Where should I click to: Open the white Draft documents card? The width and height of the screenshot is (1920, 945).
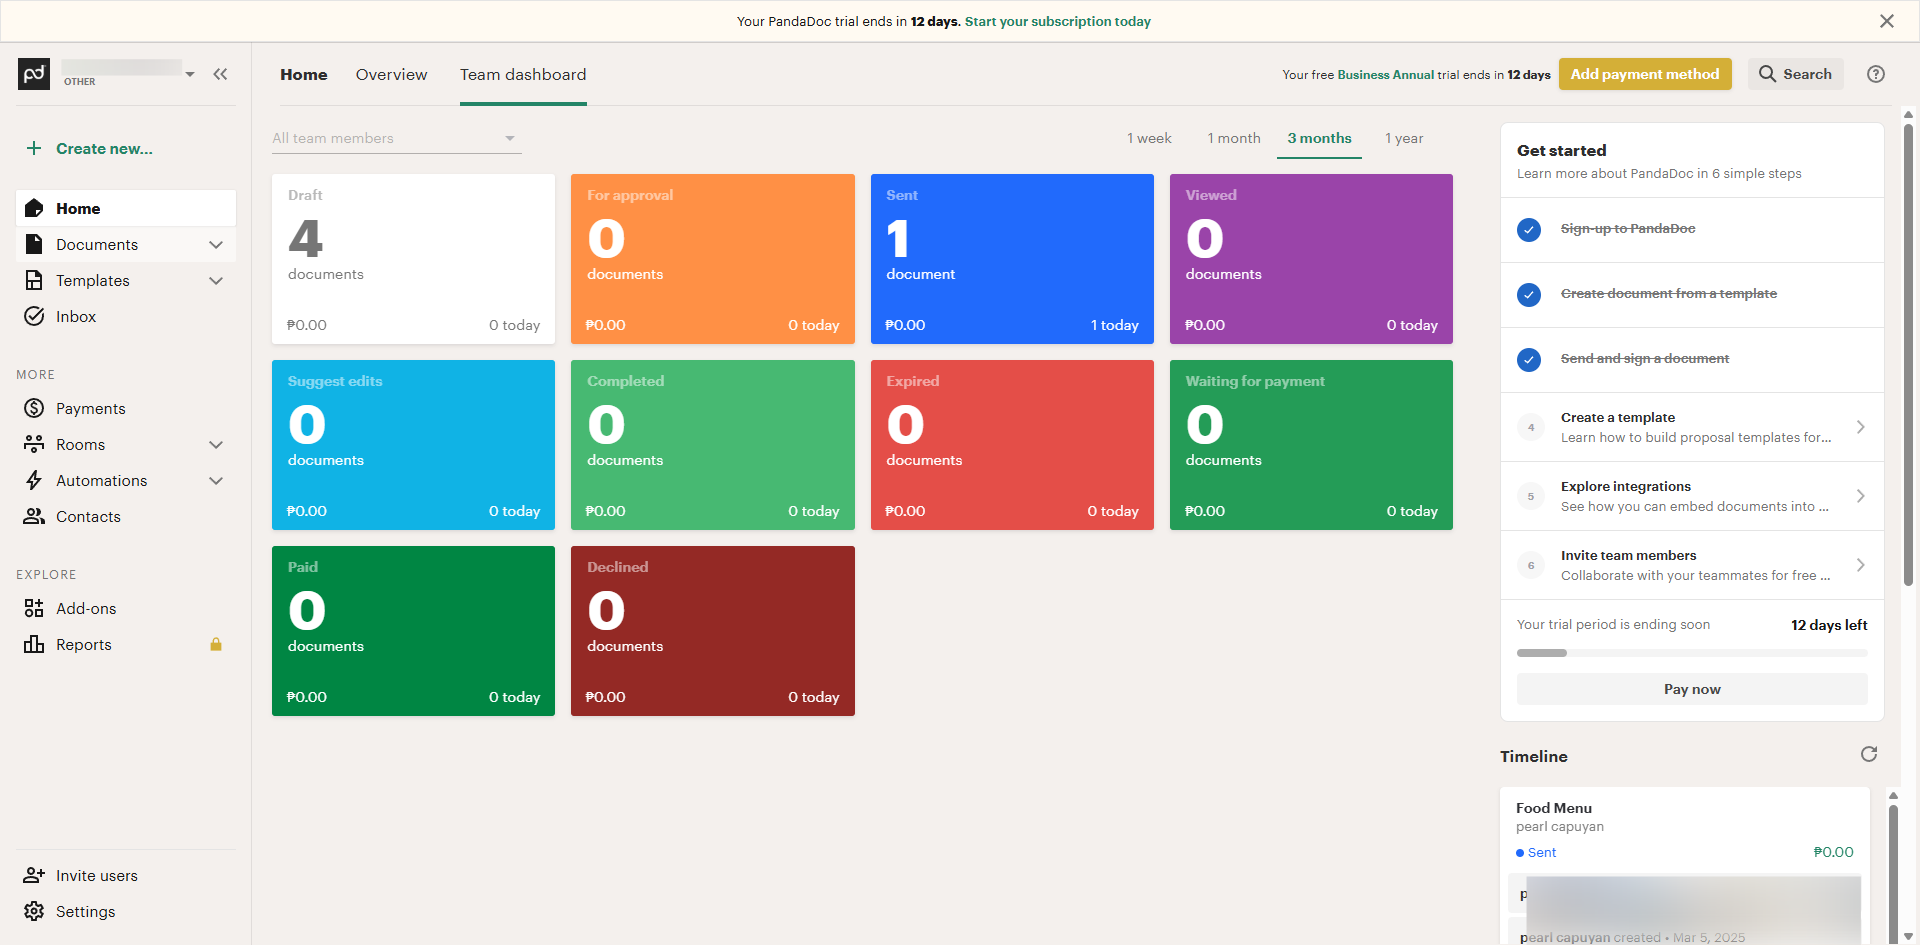[413, 259]
